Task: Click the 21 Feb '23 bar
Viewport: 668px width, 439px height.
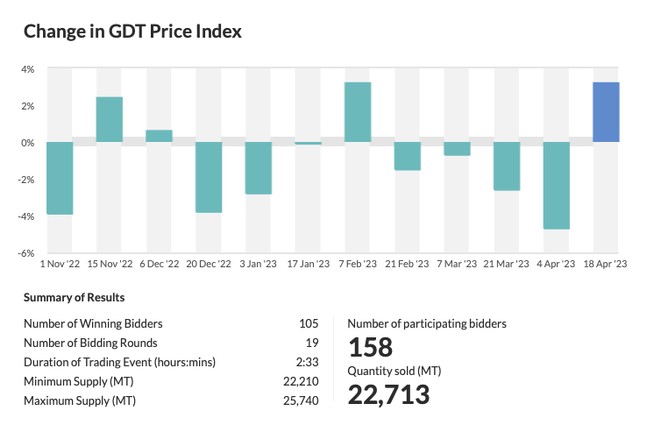Action: click(407, 156)
